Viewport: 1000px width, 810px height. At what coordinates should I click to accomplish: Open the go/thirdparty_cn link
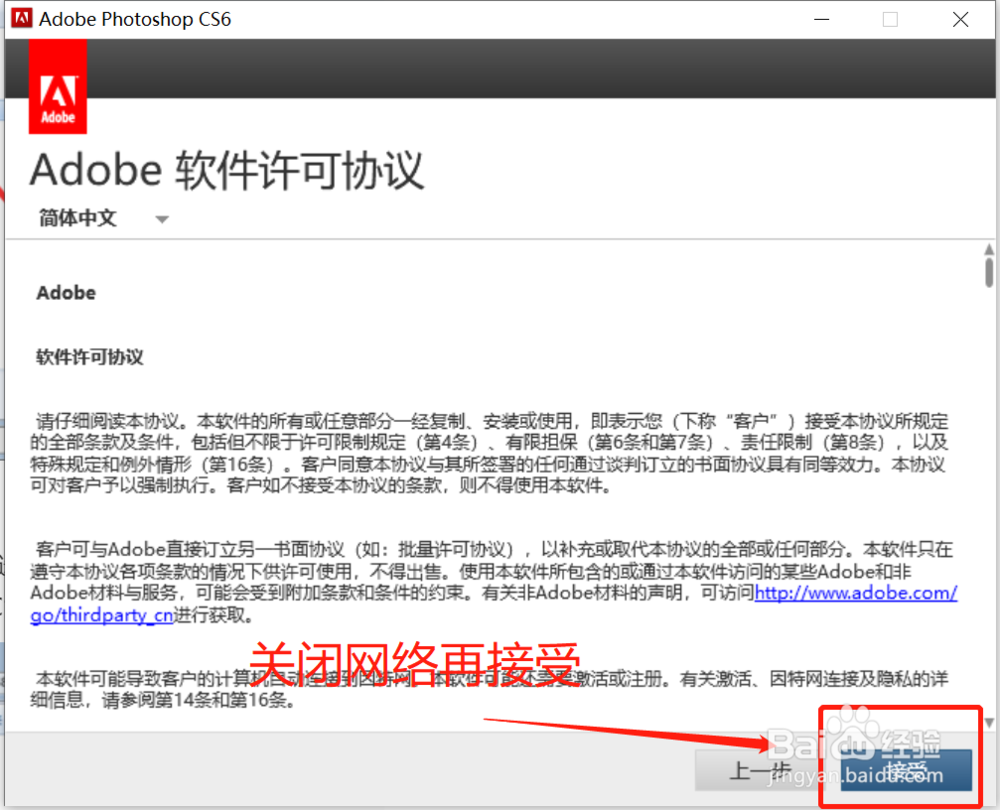coord(101,615)
